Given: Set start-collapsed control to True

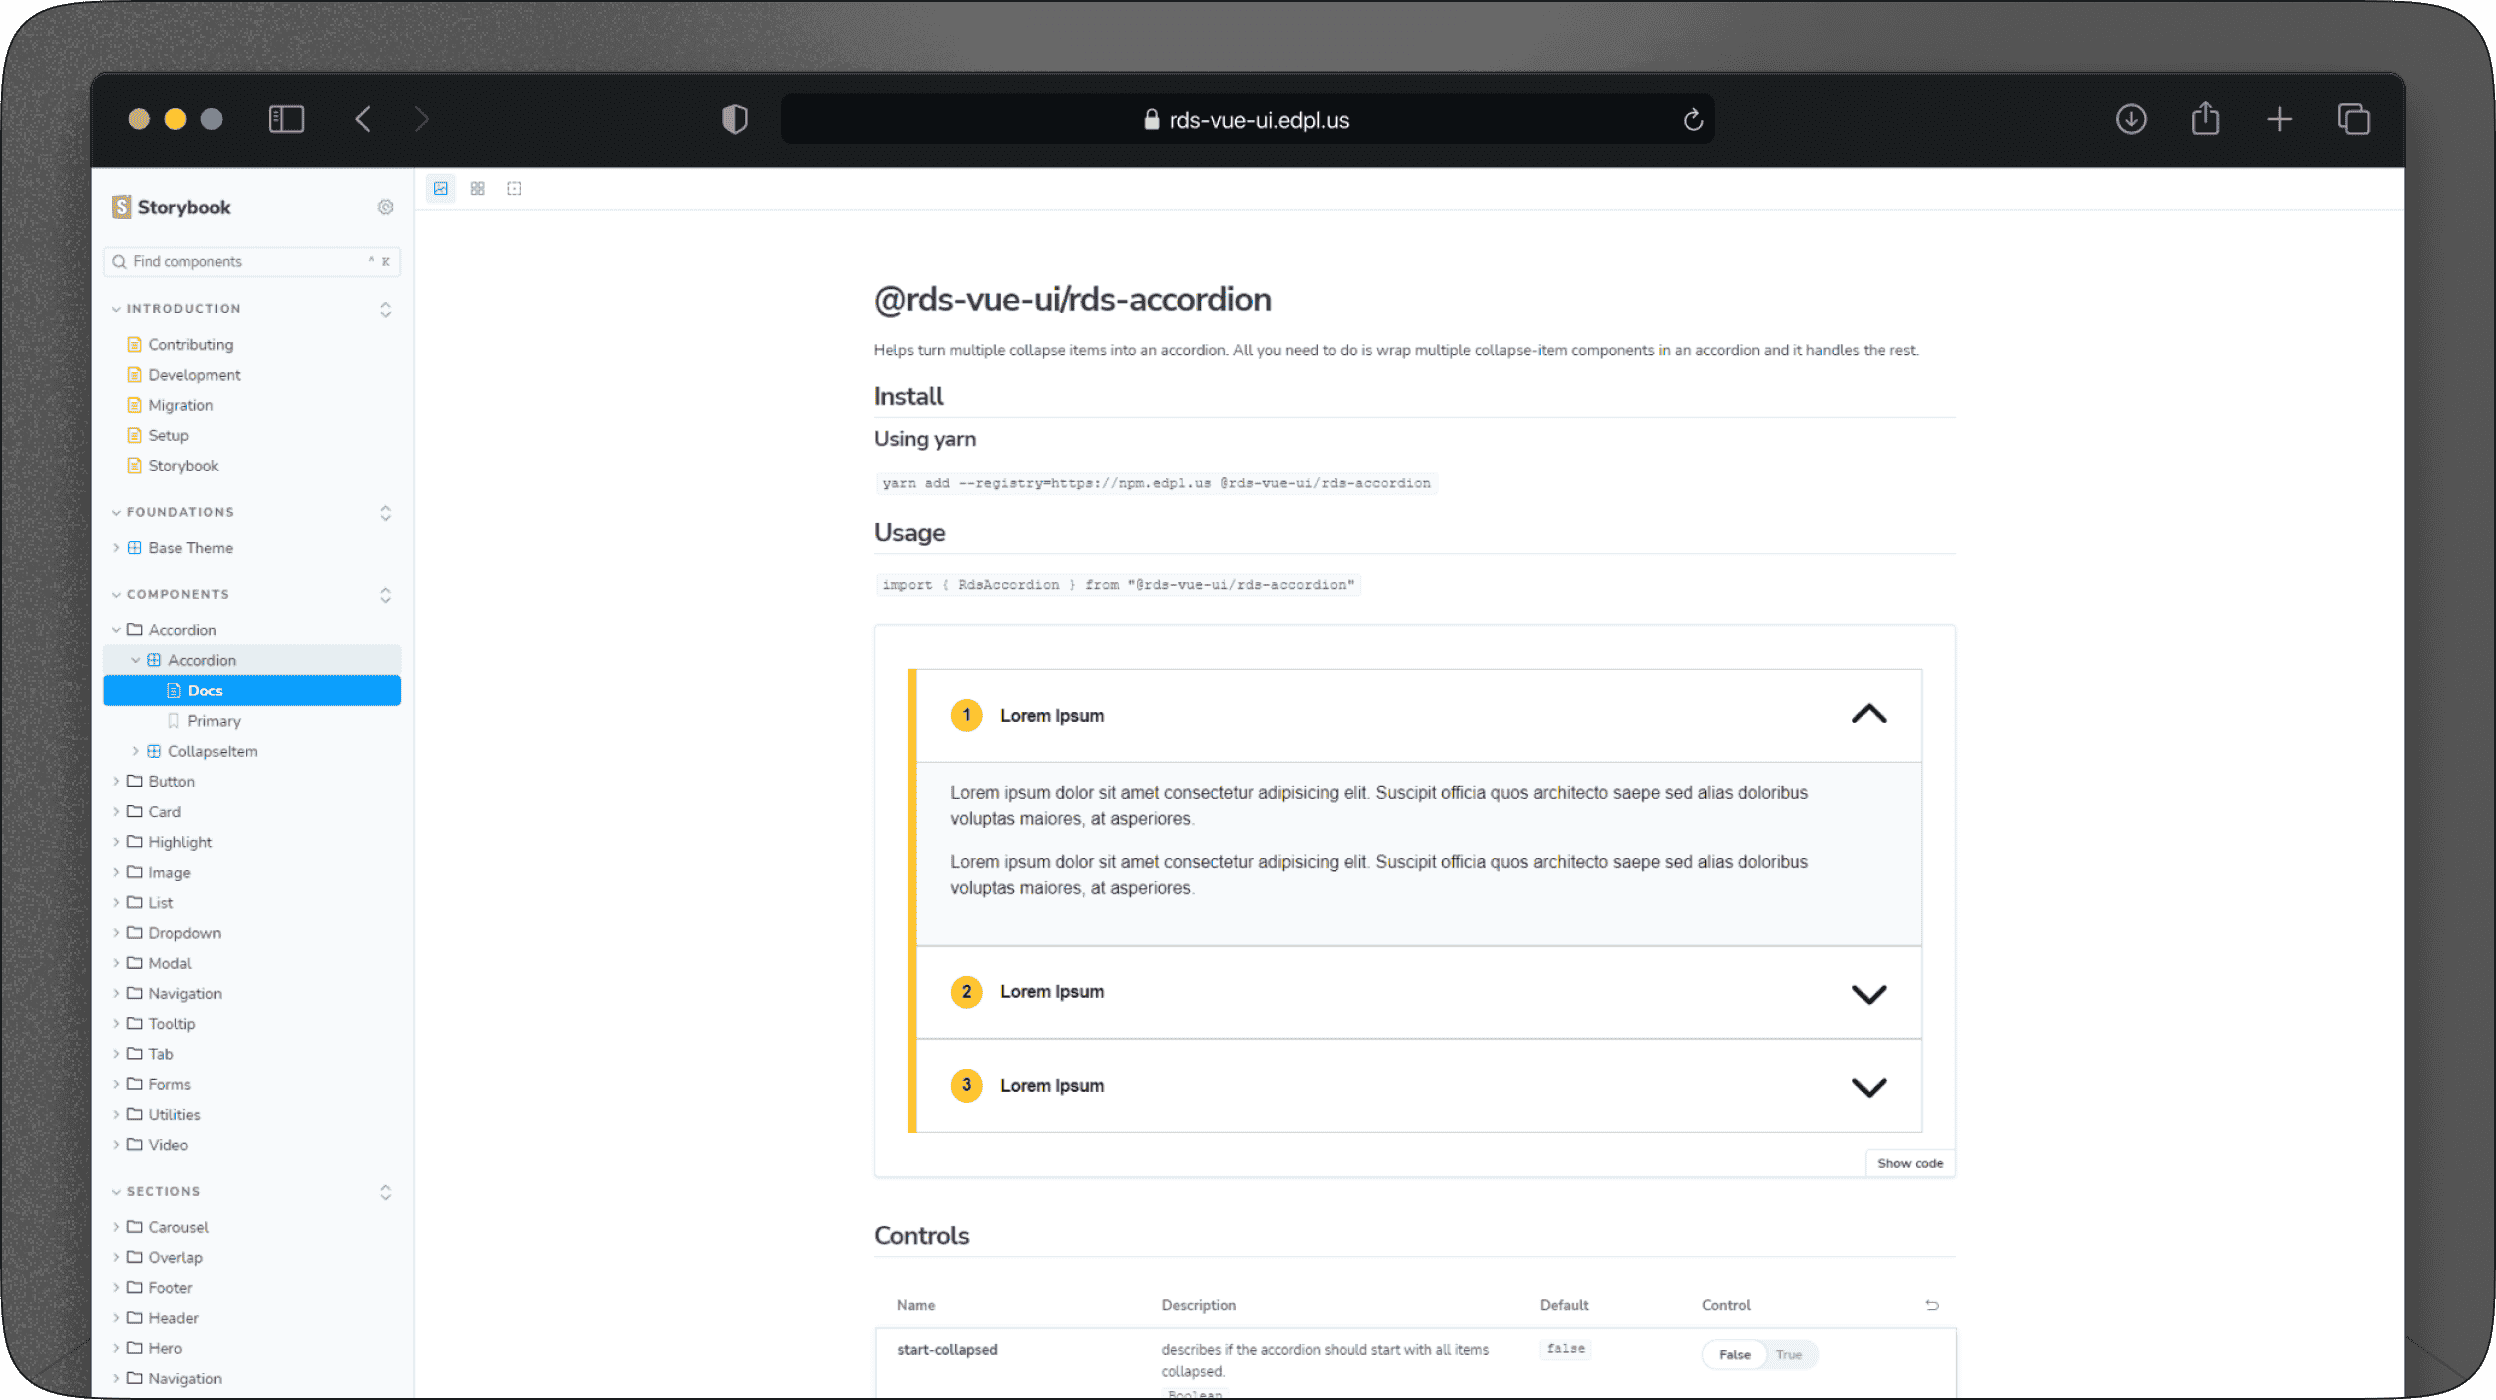Looking at the screenshot, I should 1789,1355.
